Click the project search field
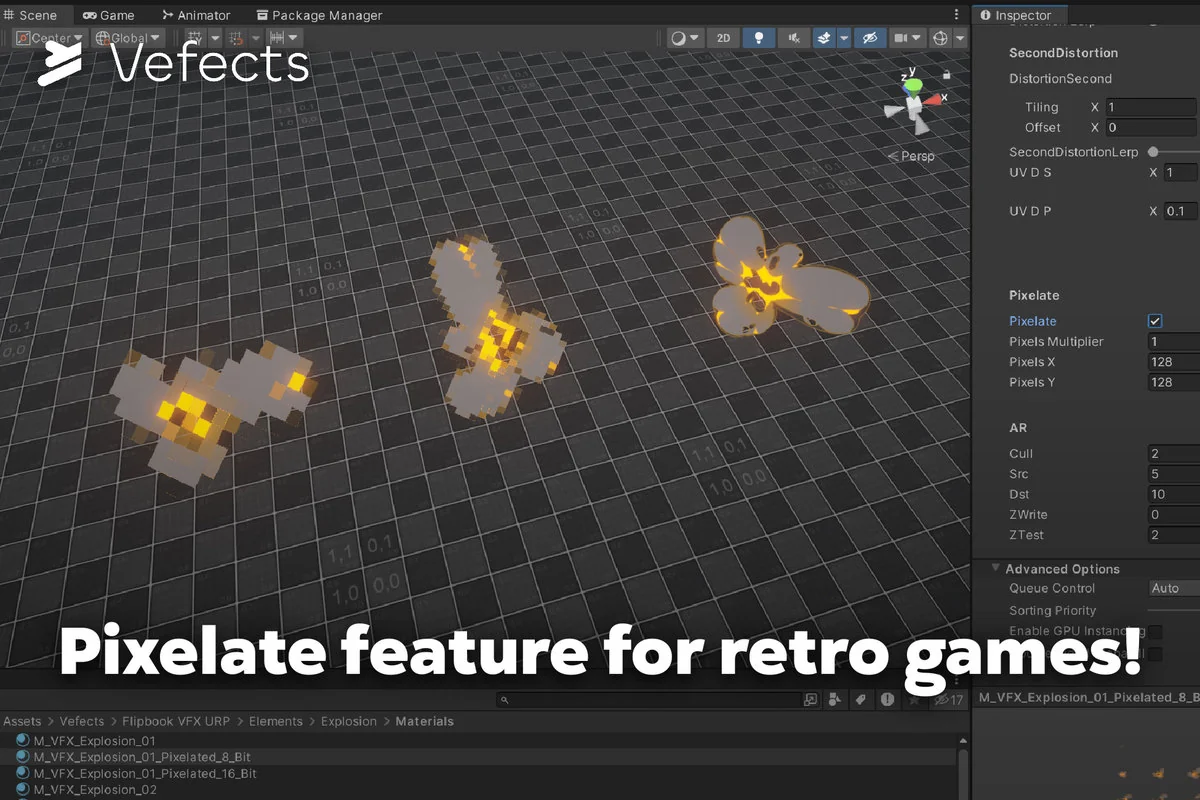1200x800 pixels. pos(650,699)
